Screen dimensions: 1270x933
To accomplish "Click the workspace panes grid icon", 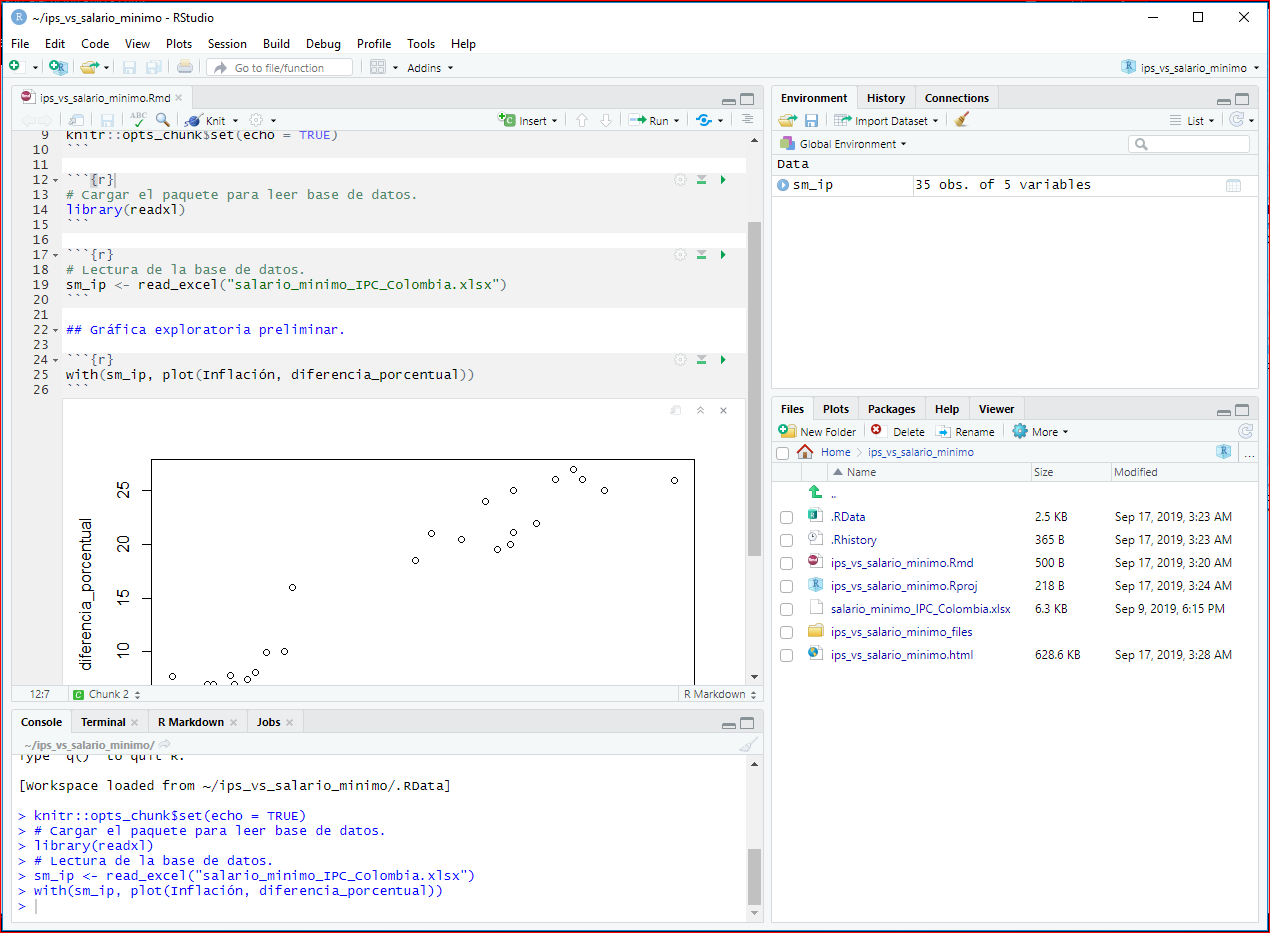I will (378, 67).
